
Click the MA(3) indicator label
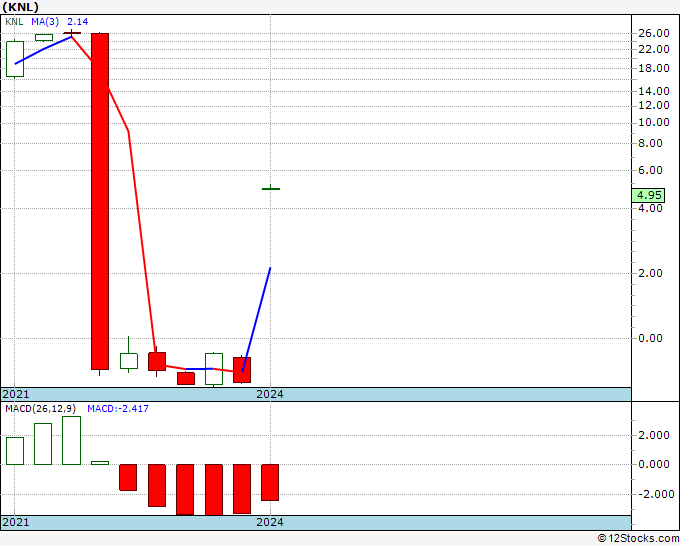(45, 22)
